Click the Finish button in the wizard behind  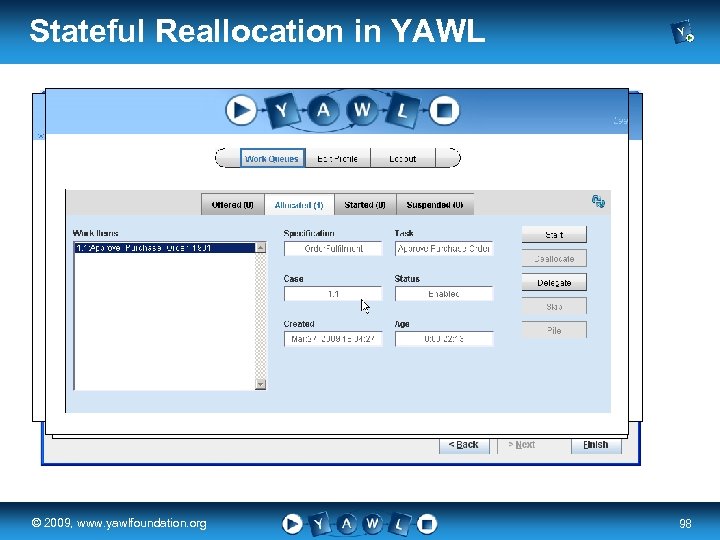tap(596, 445)
